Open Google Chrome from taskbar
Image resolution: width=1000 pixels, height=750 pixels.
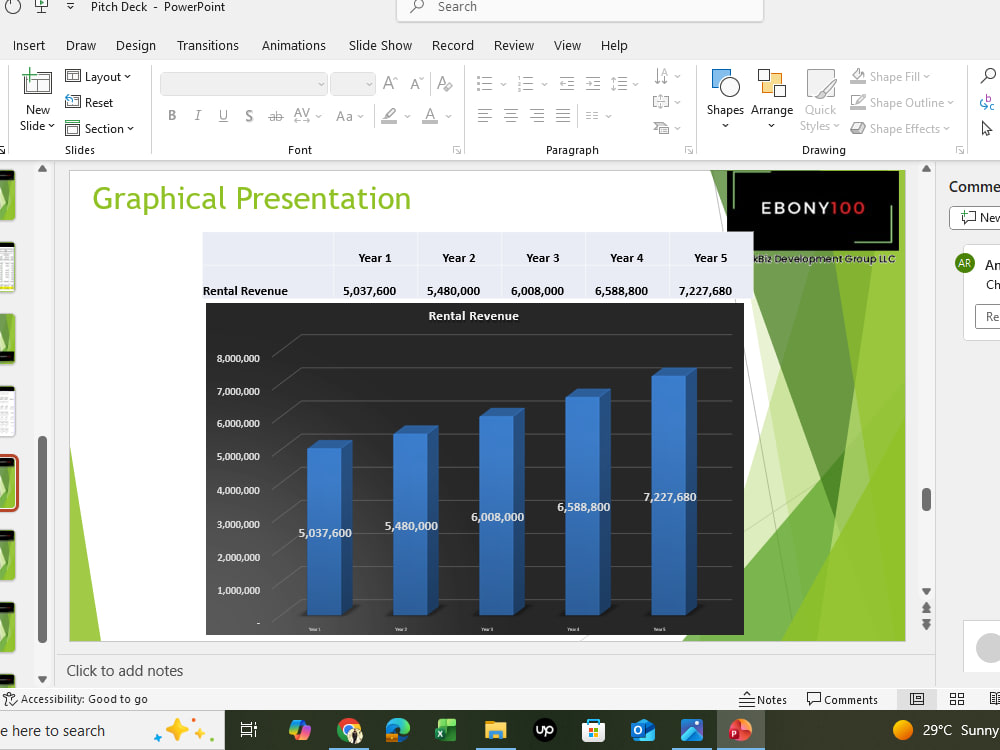click(349, 730)
